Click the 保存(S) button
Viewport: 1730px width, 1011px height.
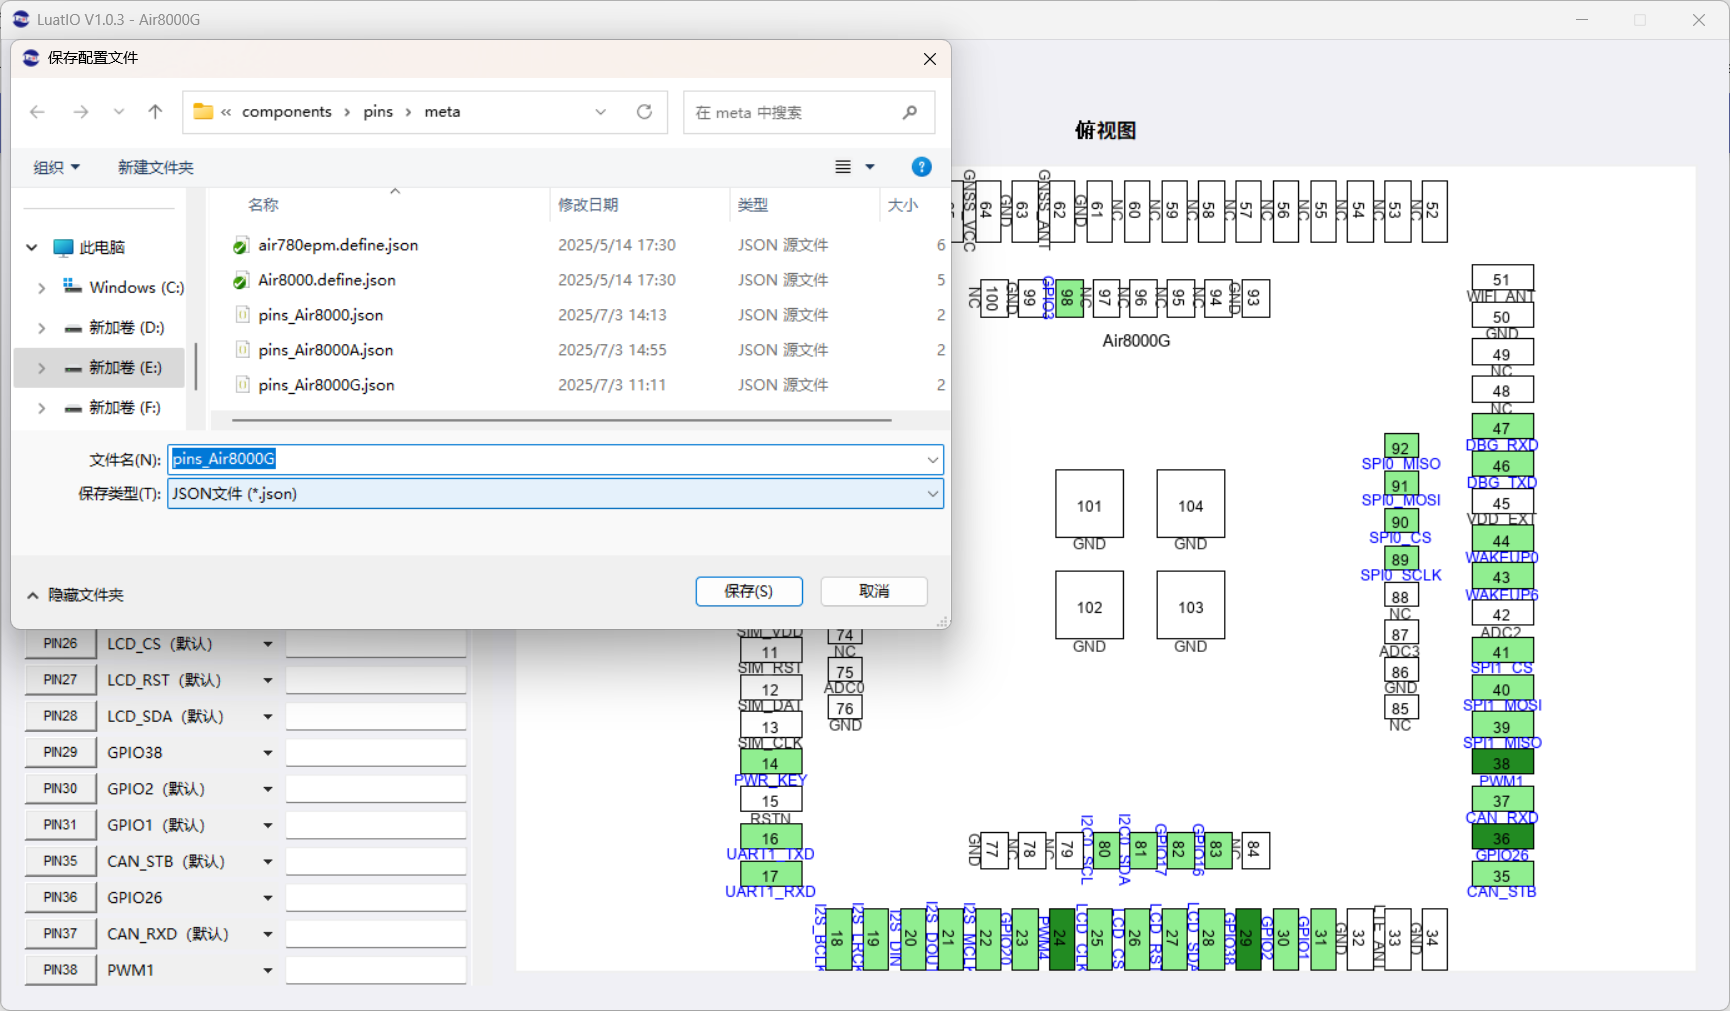(749, 591)
